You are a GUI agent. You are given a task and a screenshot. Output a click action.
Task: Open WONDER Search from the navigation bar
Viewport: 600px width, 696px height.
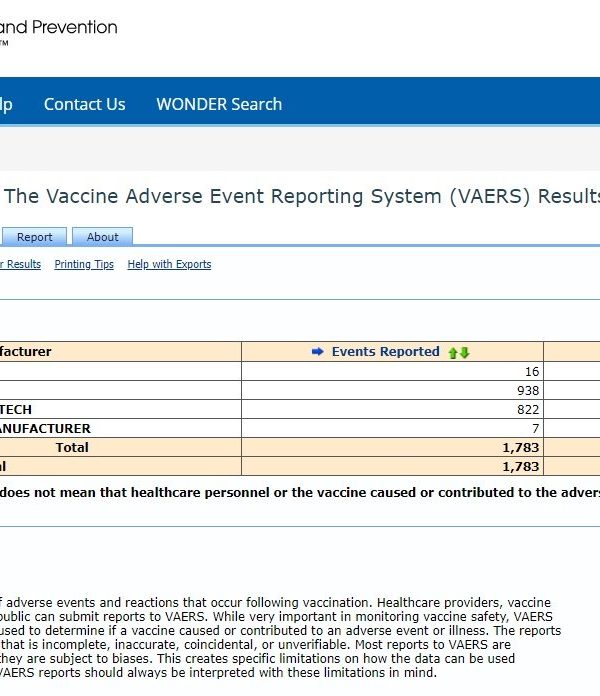219,104
